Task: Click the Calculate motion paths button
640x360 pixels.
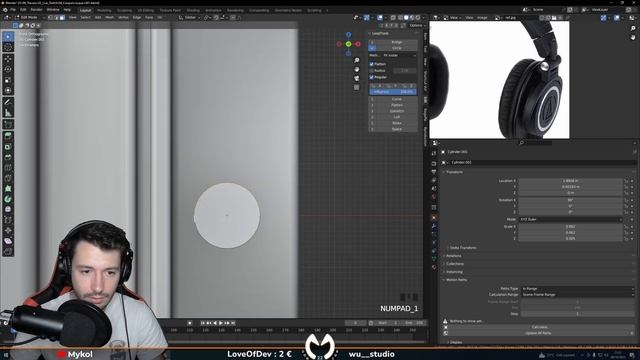Action: pos(540,327)
